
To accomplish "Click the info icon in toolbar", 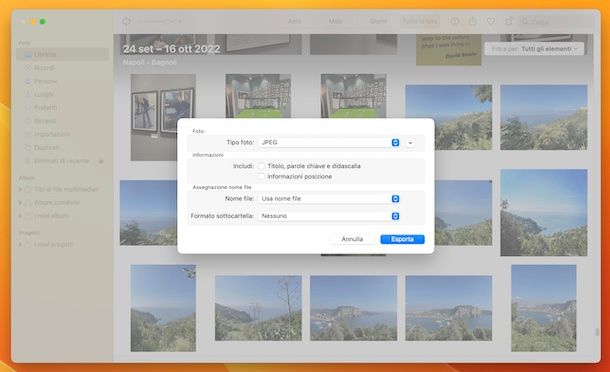I will pos(454,21).
